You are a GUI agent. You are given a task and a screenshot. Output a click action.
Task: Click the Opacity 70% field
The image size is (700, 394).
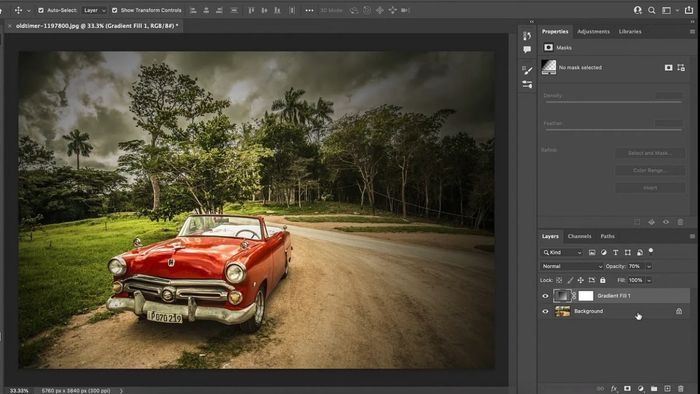635,266
